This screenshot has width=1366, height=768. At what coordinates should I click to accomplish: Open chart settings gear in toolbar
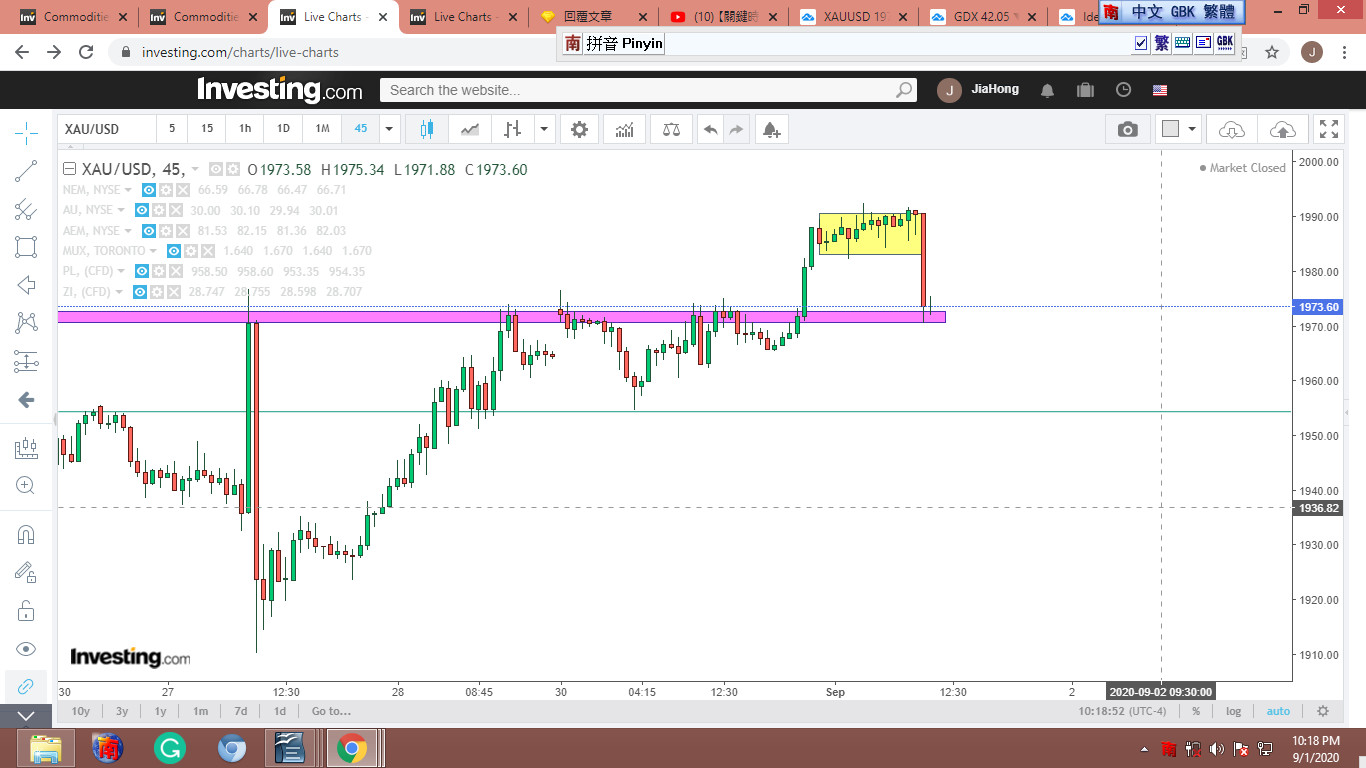coord(579,129)
